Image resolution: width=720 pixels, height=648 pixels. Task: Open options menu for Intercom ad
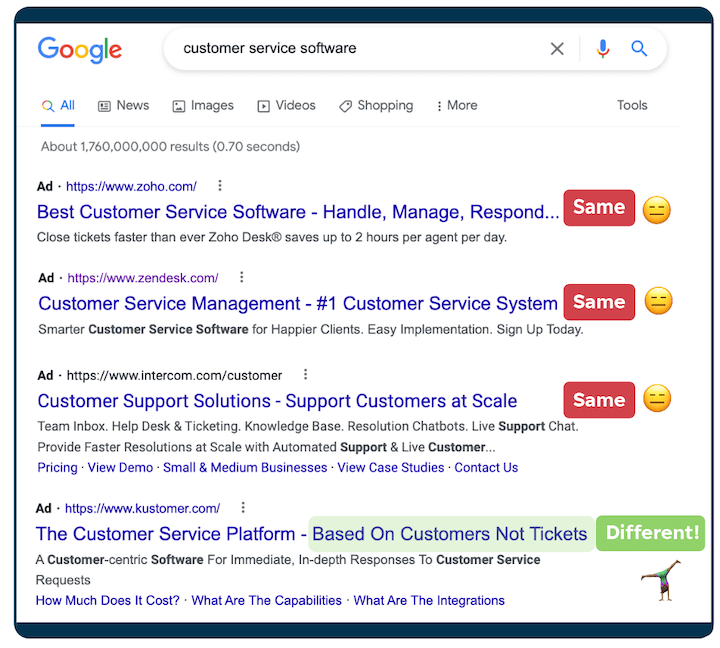[x=305, y=374]
